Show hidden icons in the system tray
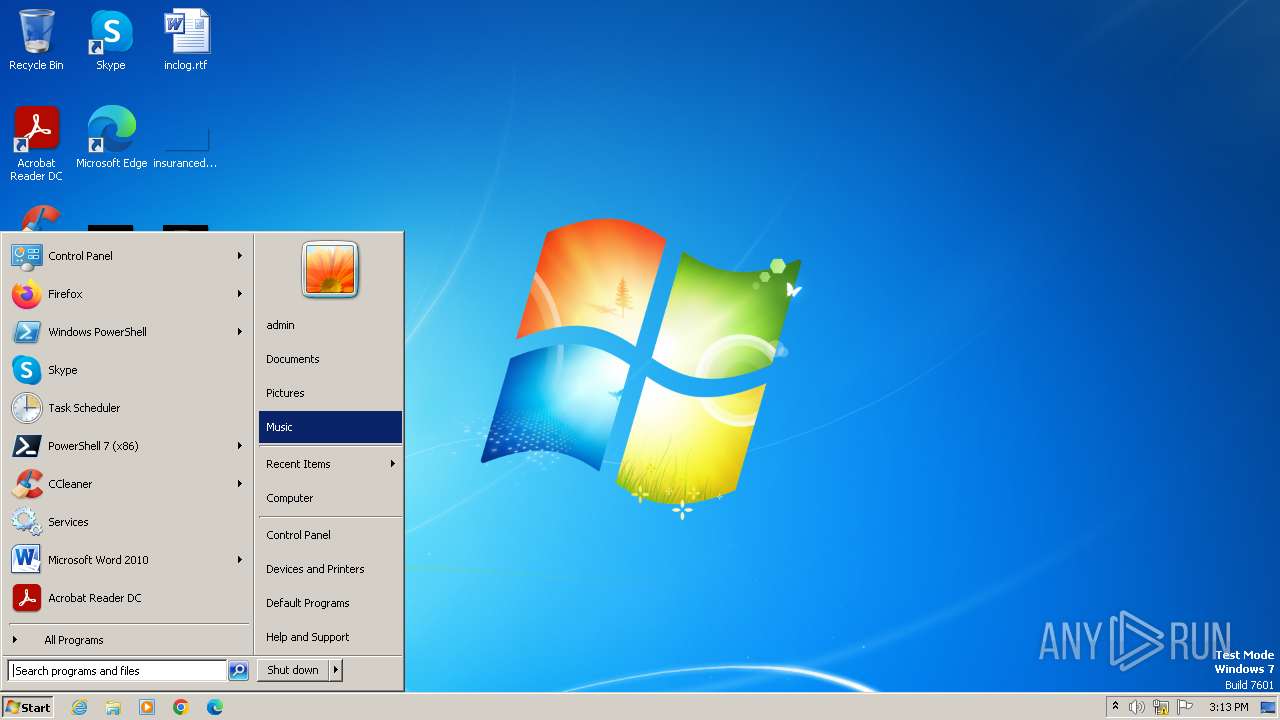 click(1115, 707)
